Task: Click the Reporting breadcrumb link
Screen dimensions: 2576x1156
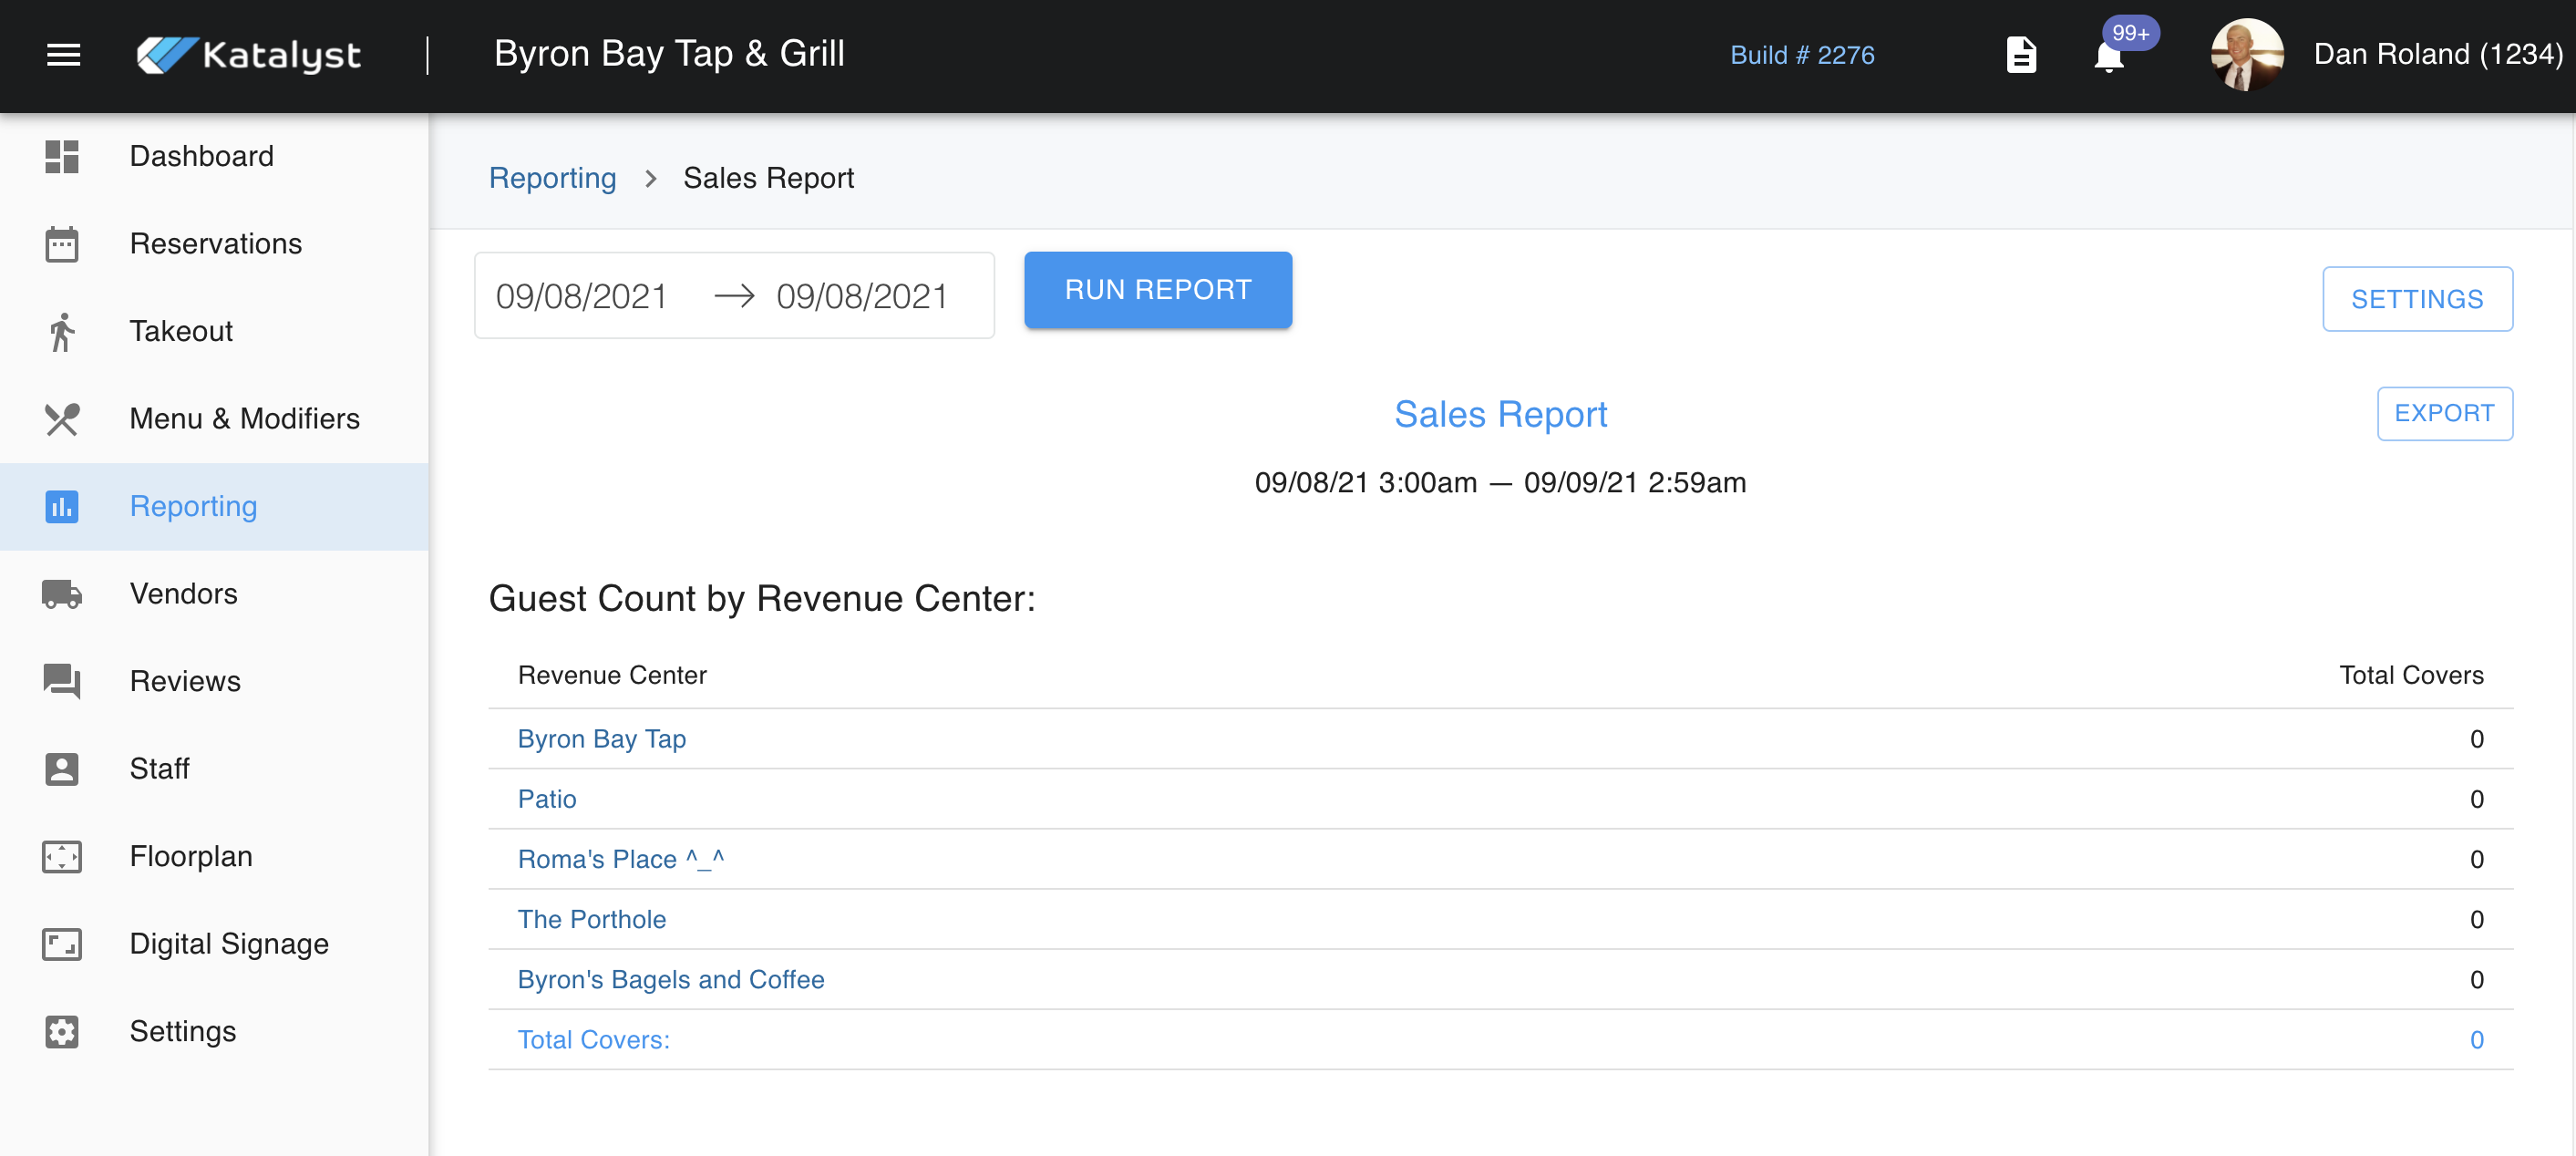Action: tap(552, 178)
